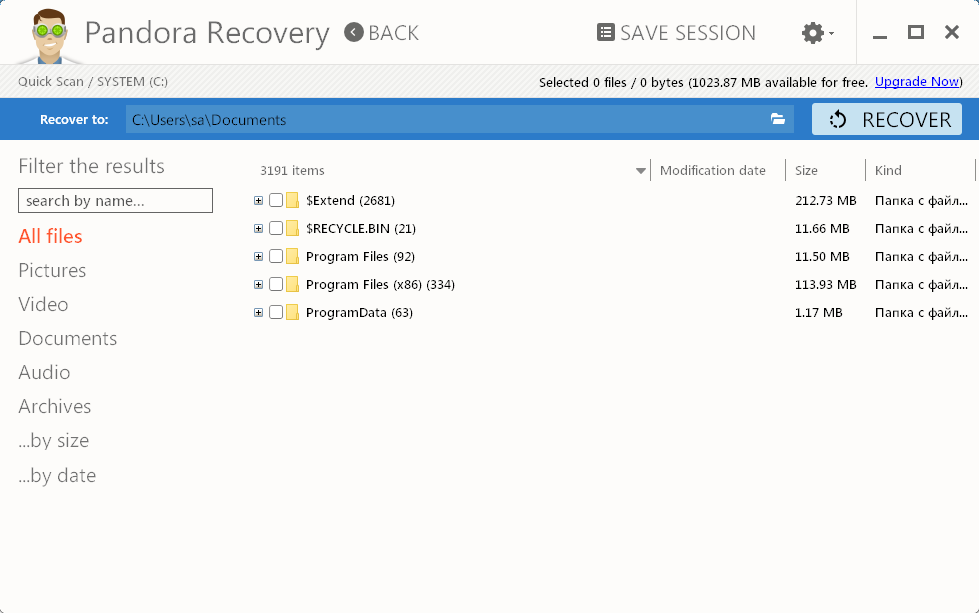This screenshot has height=613, width=979.
Task: Click the RECOVER button
Action: tap(887, 119)
